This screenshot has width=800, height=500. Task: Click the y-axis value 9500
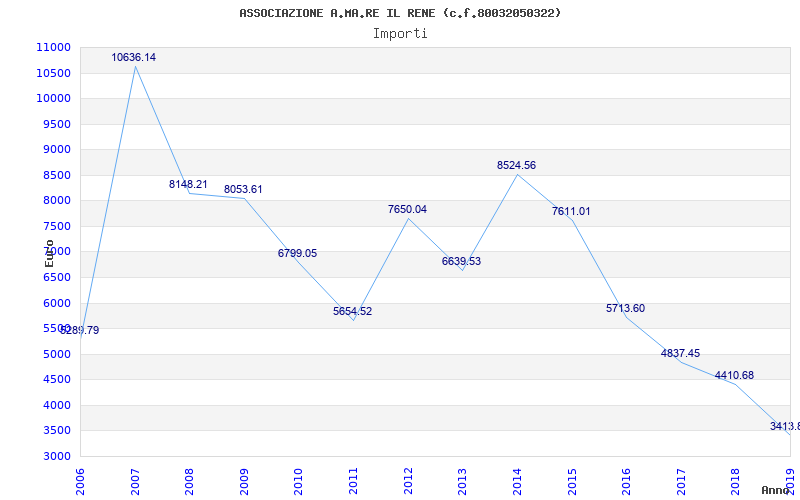click(56, 124)
